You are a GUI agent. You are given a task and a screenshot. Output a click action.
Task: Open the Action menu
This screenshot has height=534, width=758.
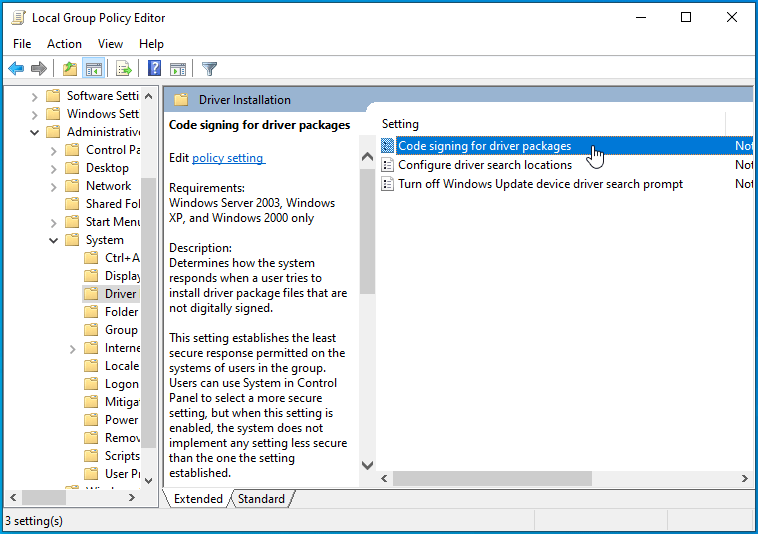64,44
